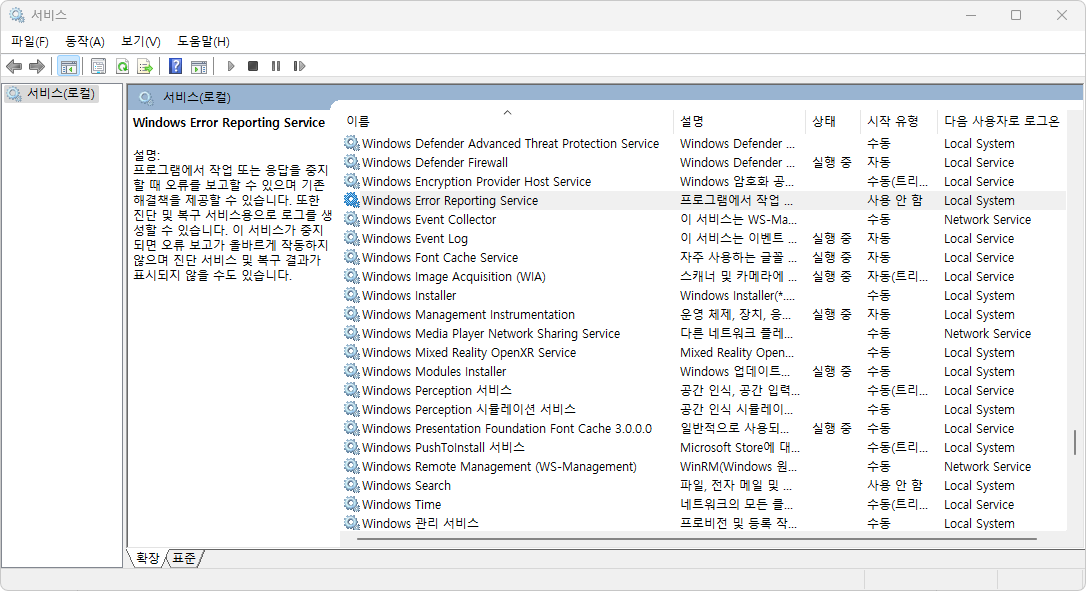Toggle the Show/Hide Action Pane icon

coord(199,67)
